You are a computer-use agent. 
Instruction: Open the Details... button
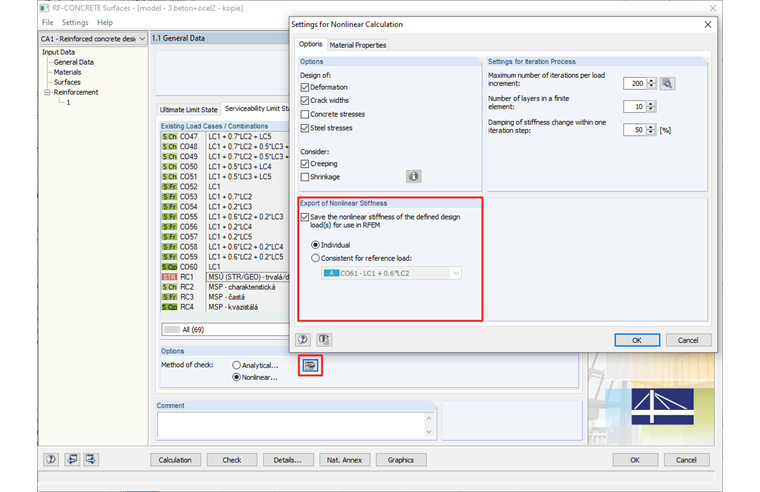tap(287, 460)
